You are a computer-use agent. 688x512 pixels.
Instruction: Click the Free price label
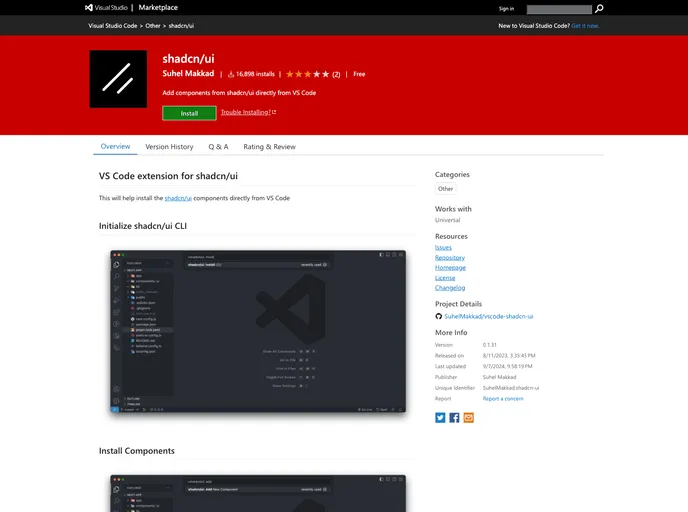pos(359,74)
